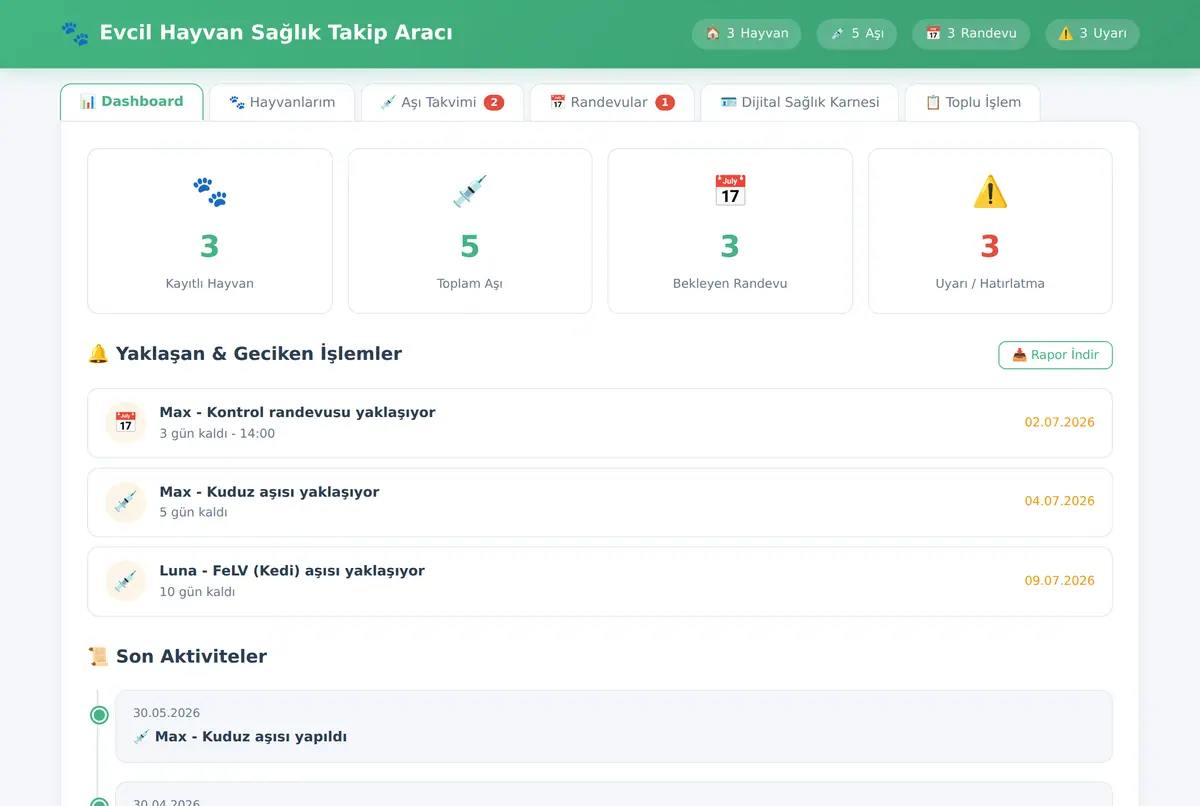Click the house icon in the Hayvan pill

[x=713, y=33]
